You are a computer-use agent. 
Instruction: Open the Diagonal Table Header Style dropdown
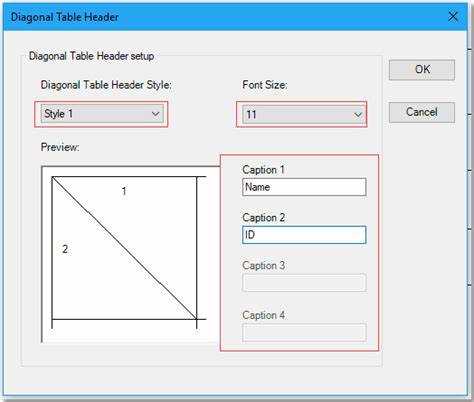(x=101, y=114)
